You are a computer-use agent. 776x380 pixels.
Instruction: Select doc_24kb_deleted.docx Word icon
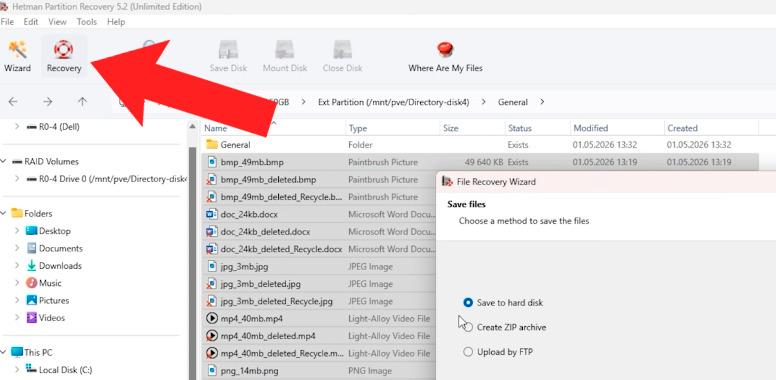tap(212, 232)
